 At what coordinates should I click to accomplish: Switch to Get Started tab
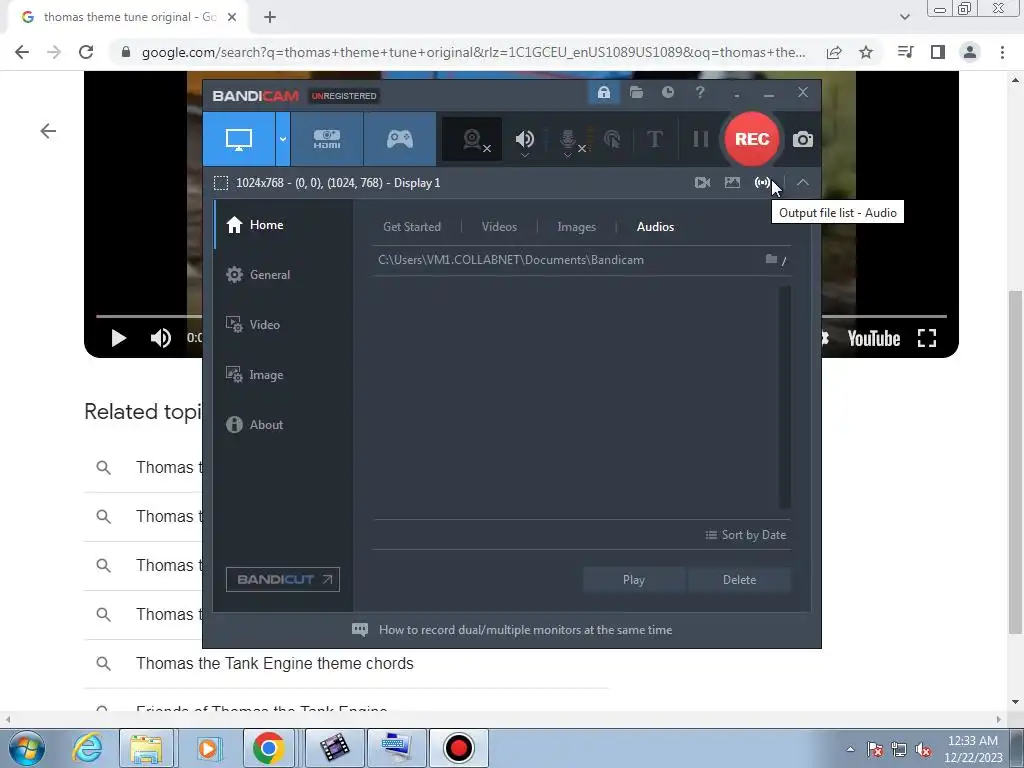(411, 227)
